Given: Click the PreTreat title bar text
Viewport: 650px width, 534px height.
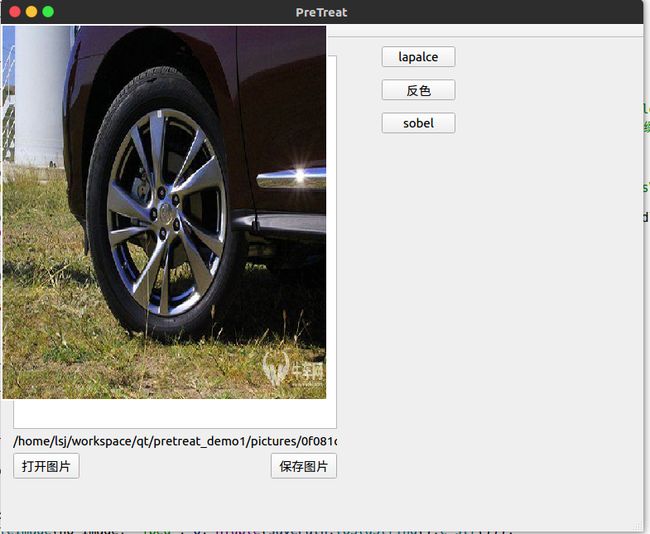Looking at the screenshot, I should tap(322, 12).
